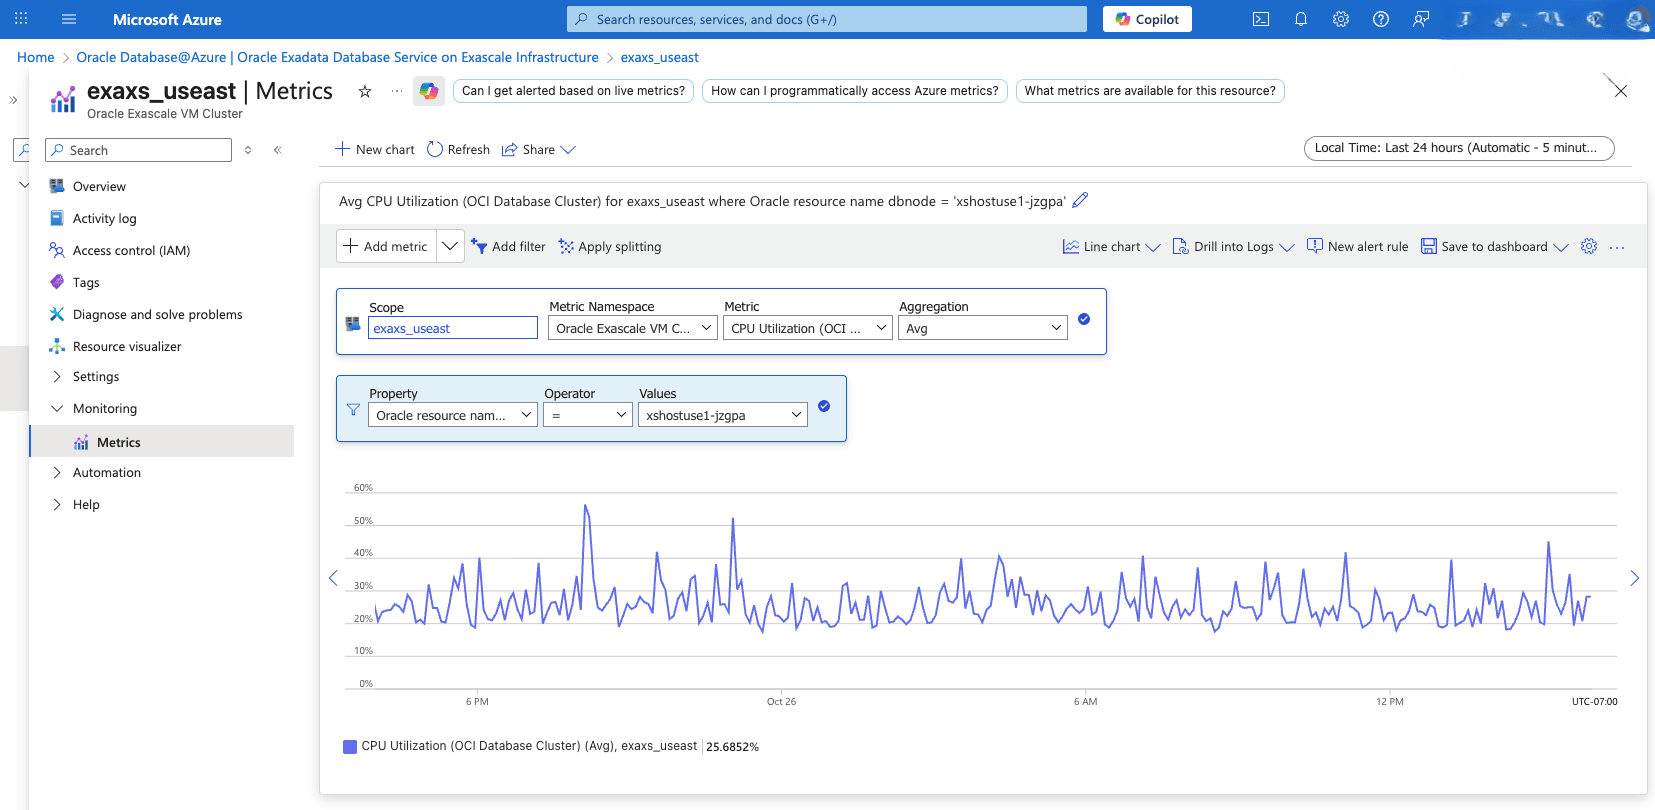Go to previous time range arrow
Image resolution: width=1655 pixels, height=810 pixels.
333,578
